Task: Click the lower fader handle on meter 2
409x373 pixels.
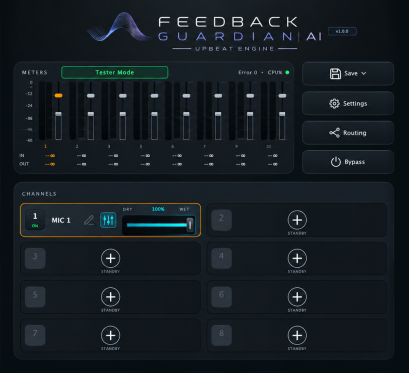Action: (91, 114)
